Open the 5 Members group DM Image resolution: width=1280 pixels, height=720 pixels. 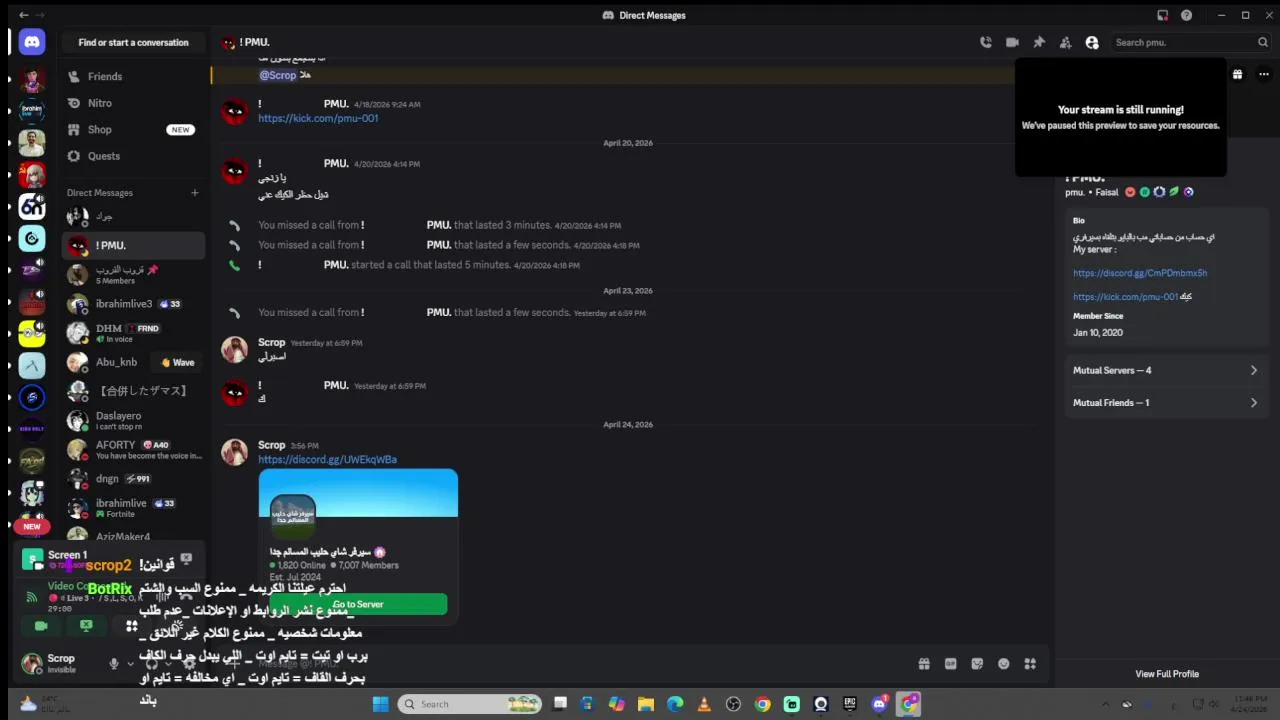click(x=133, y=275)
